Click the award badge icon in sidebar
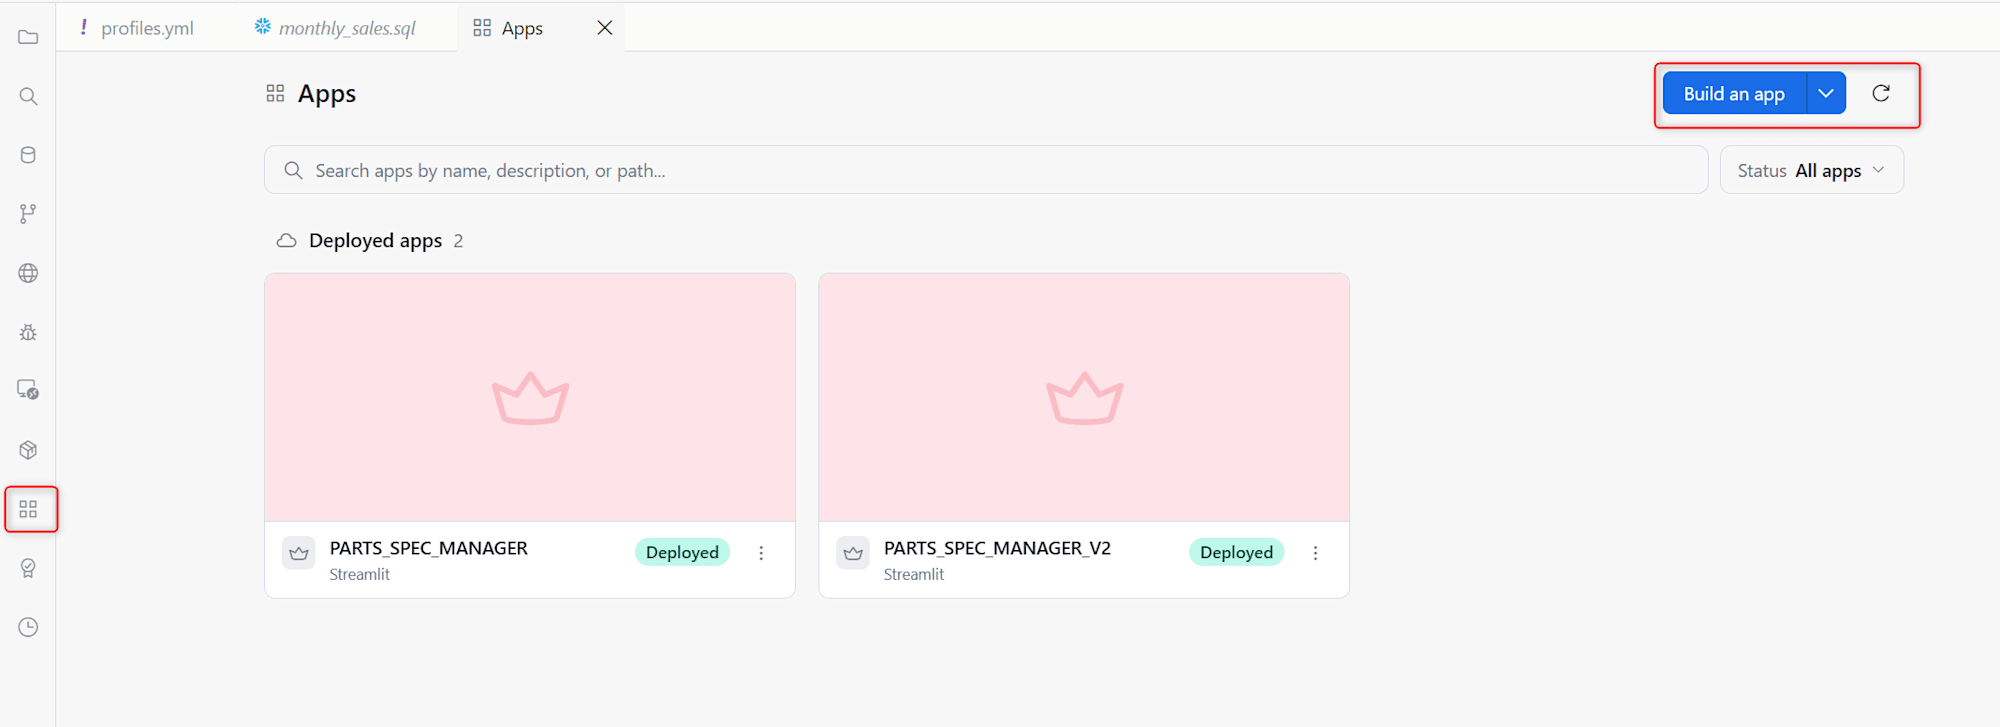Viewport: 2000px width, 727px height. point(28,568)
